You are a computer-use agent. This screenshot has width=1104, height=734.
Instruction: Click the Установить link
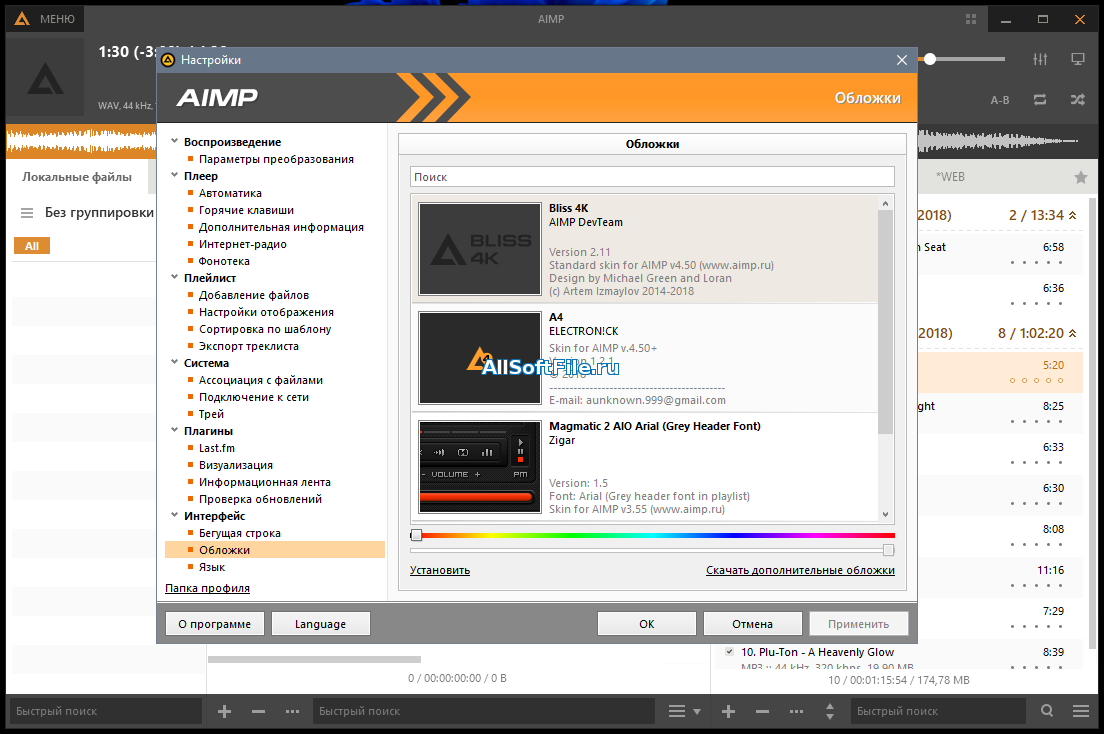coord(440,571)
